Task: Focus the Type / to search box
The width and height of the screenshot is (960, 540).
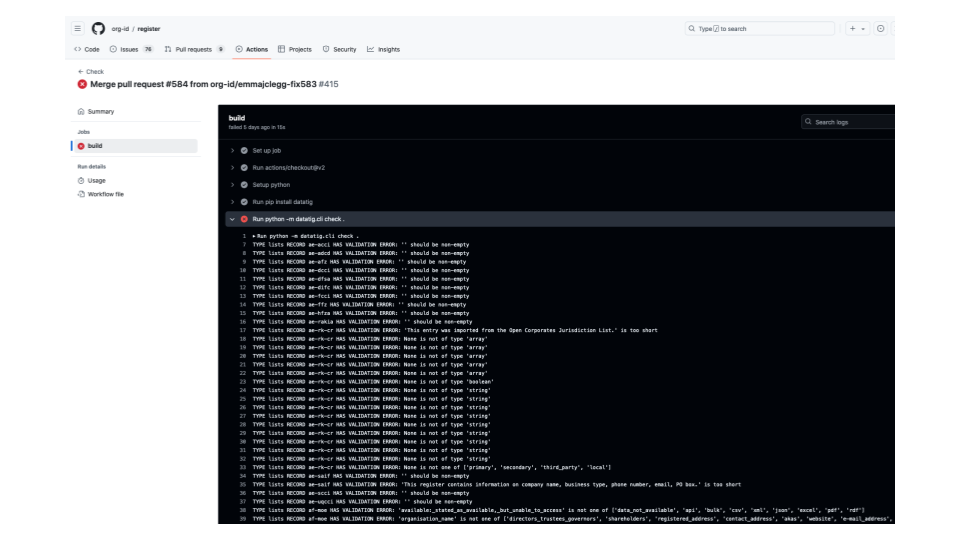Action: pyautogui.click(x=759, y=29)
